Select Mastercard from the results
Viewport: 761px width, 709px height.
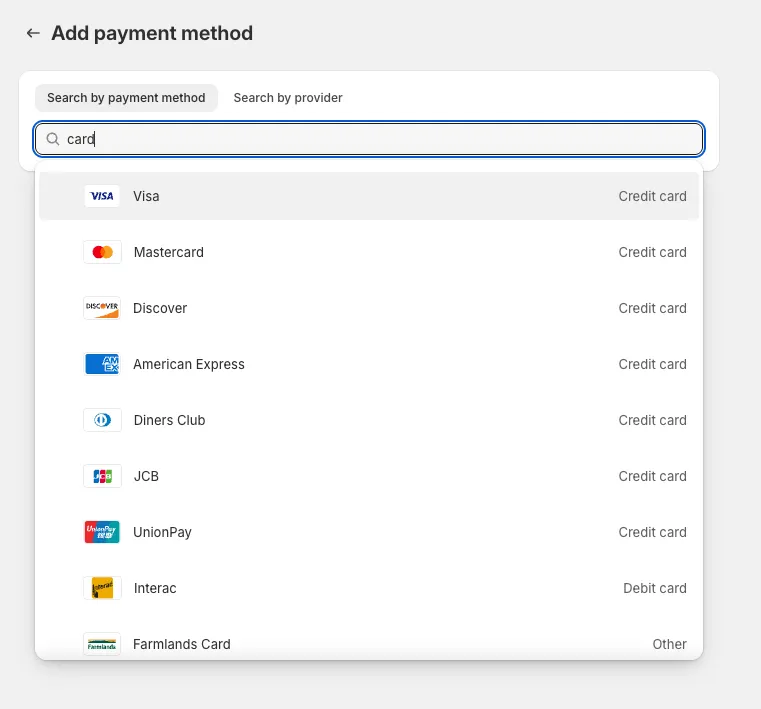coord(369,252)
